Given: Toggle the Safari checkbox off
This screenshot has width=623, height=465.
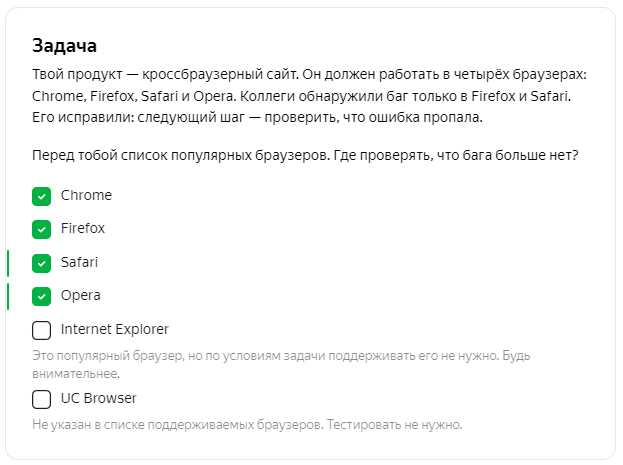Looking at the screenshot, I should pos(41,263).
